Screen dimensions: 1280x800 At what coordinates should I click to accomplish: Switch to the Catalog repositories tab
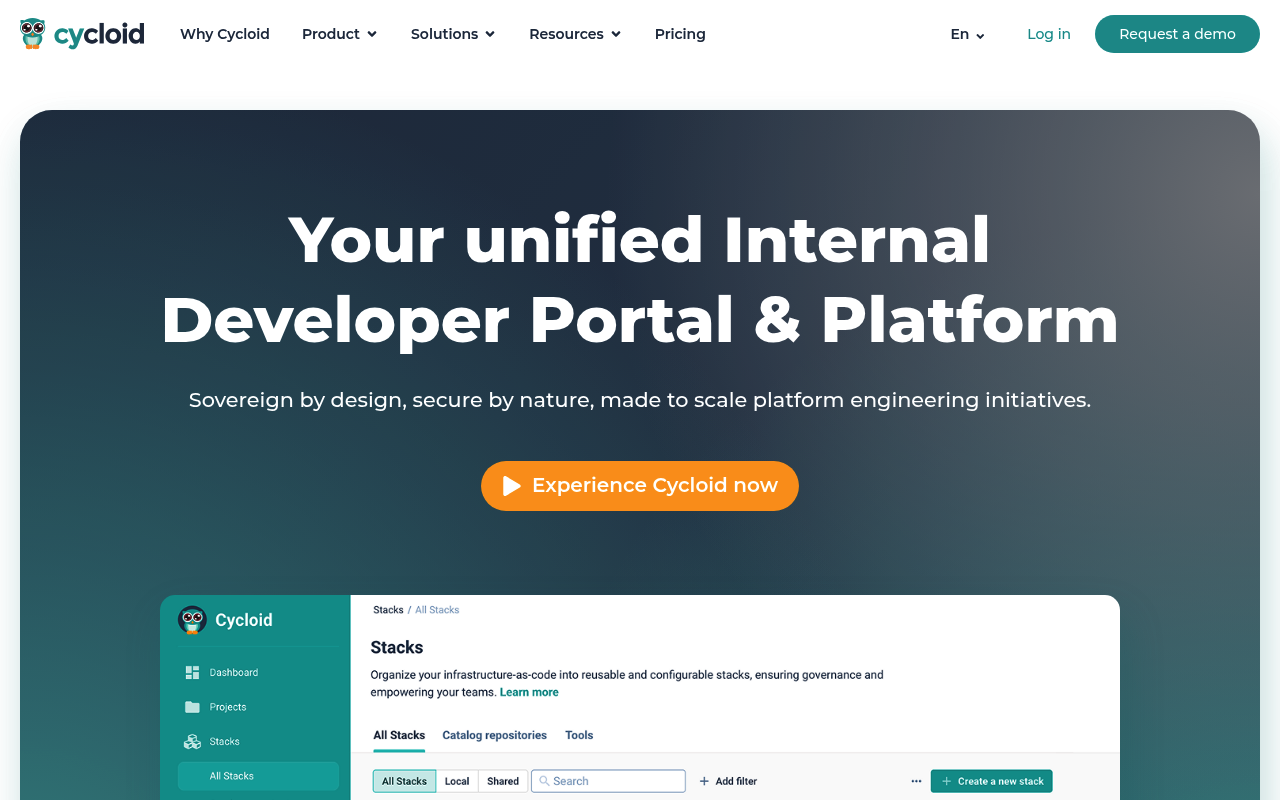point(495,735)
